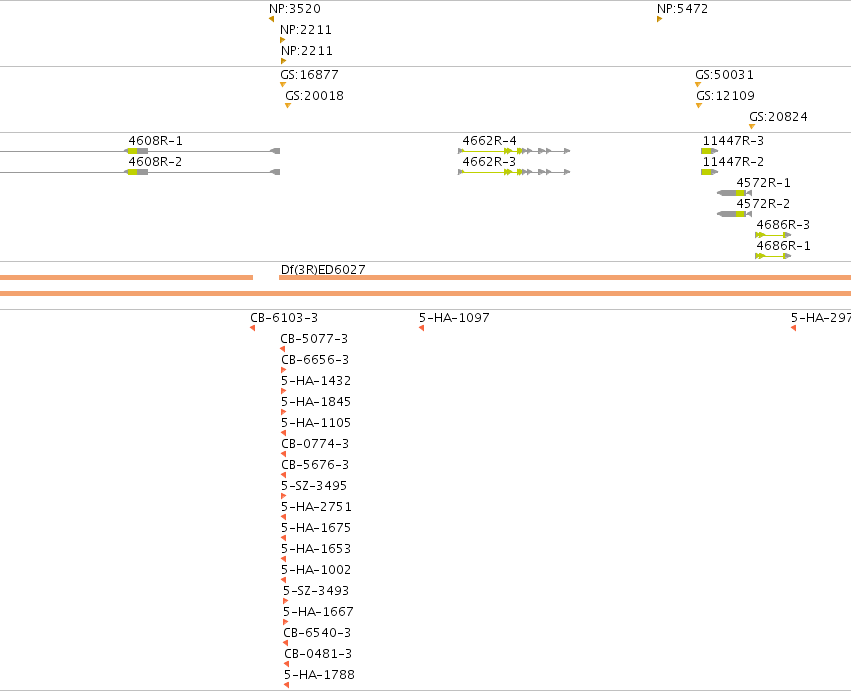
Task: Click the NP:3520 insertion triangle marker
Action: click(271, 20)
